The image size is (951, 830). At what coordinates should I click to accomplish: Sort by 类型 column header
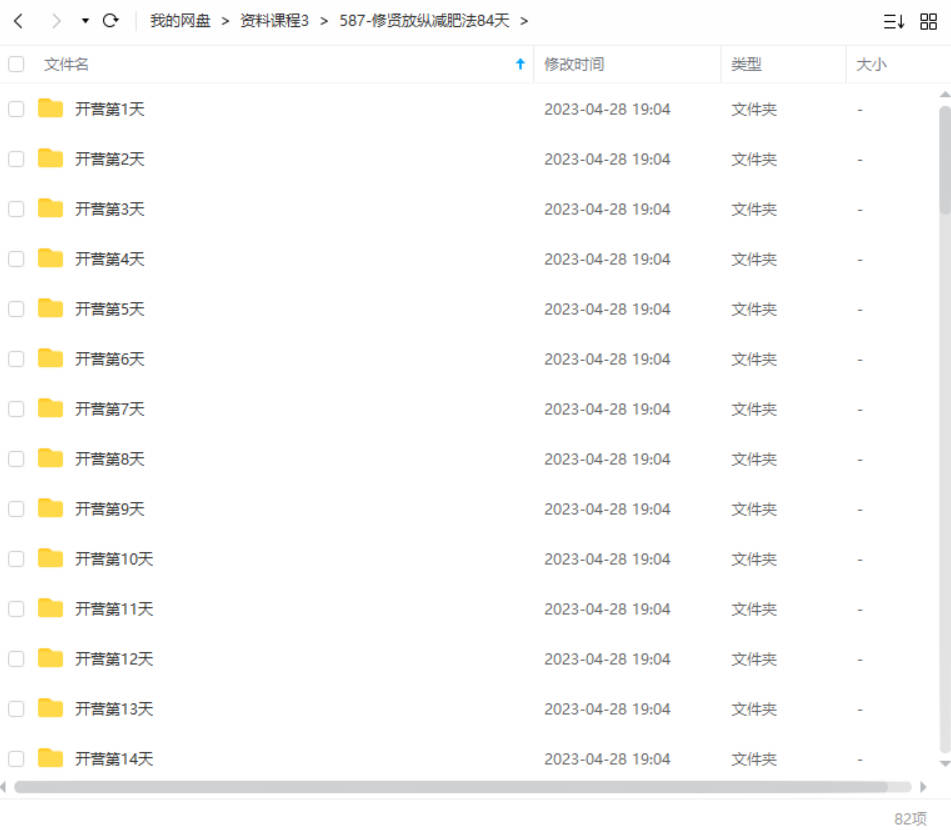coord(746,64)
